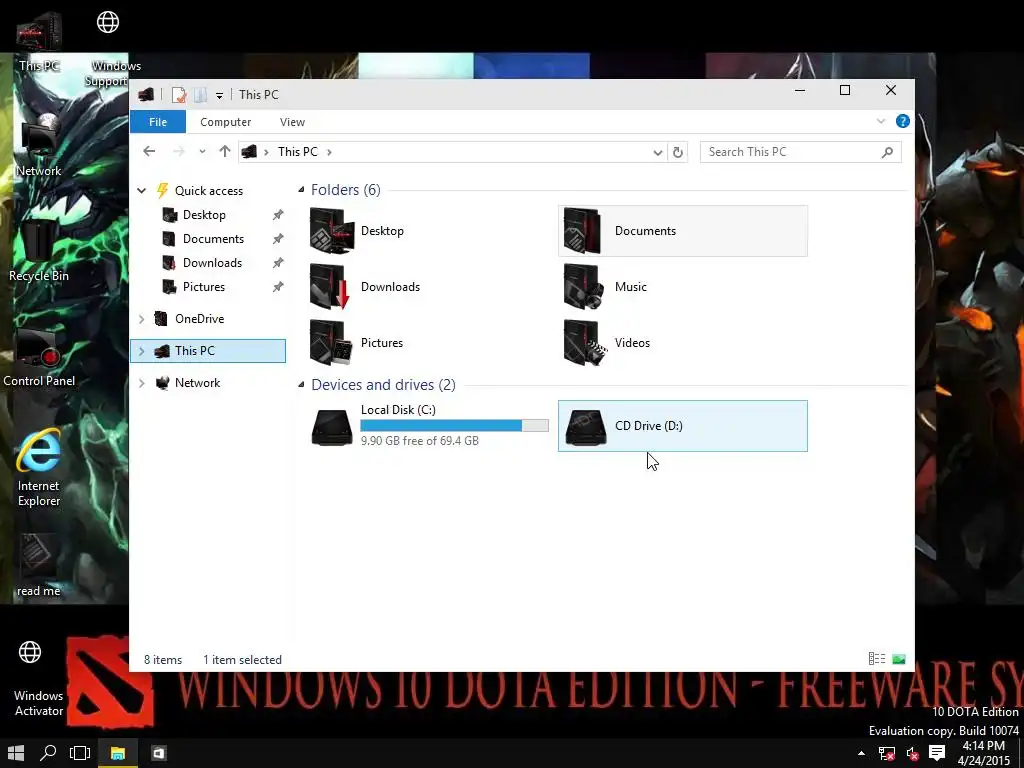The height and width of the screenshot is (768, 1024).
Task: Select the Recycle Bin desktop icon
Action: pos(39,251)
